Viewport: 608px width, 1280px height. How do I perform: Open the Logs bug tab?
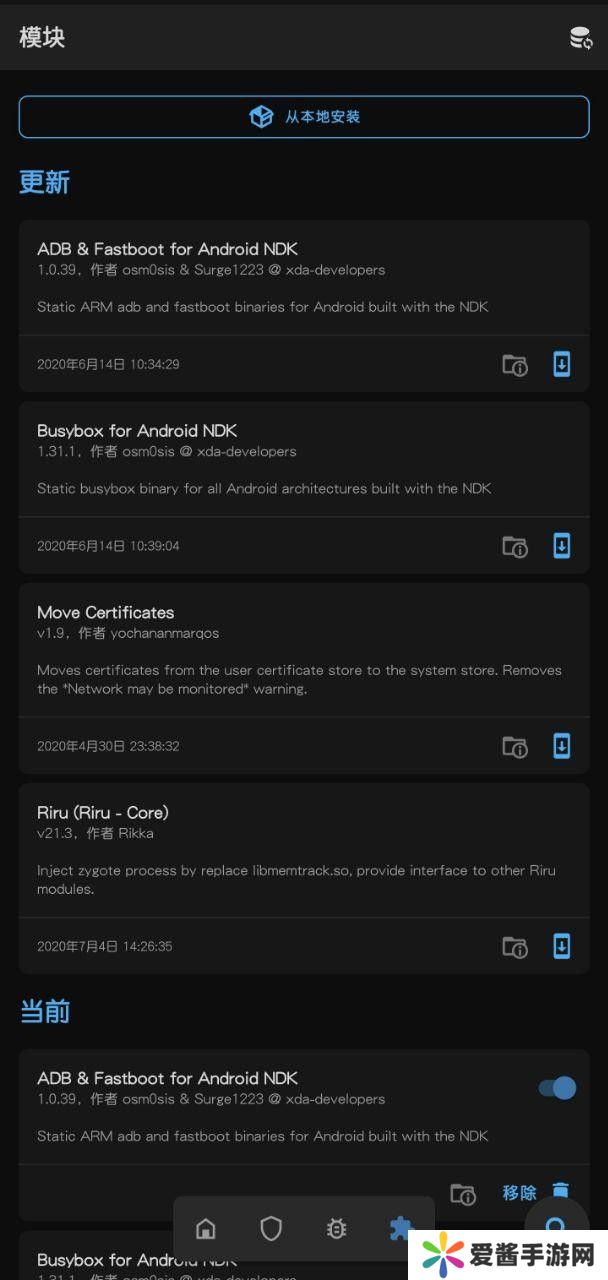click(337, 1229)
